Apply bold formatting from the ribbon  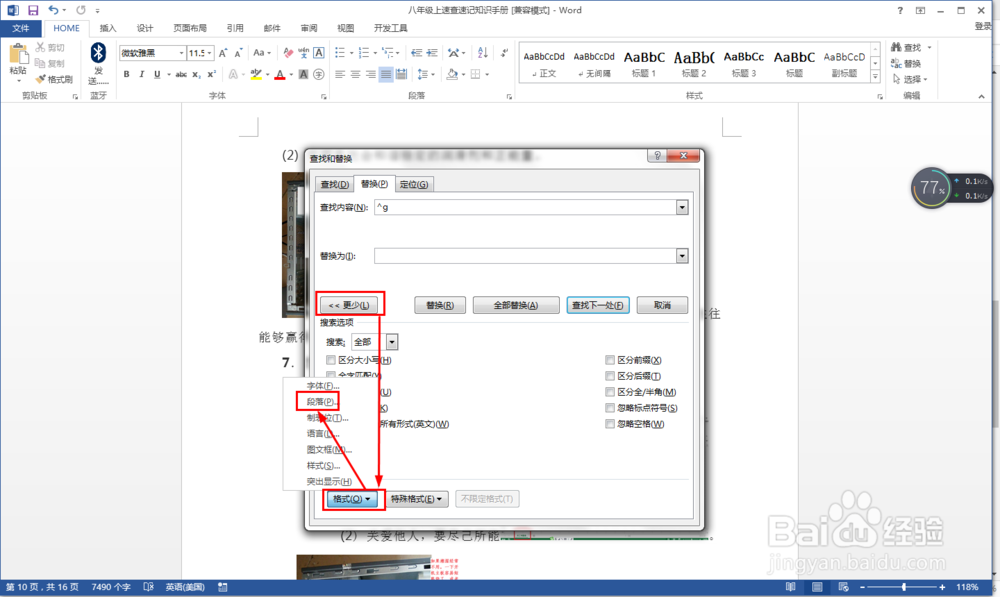(x=126, y=74)
